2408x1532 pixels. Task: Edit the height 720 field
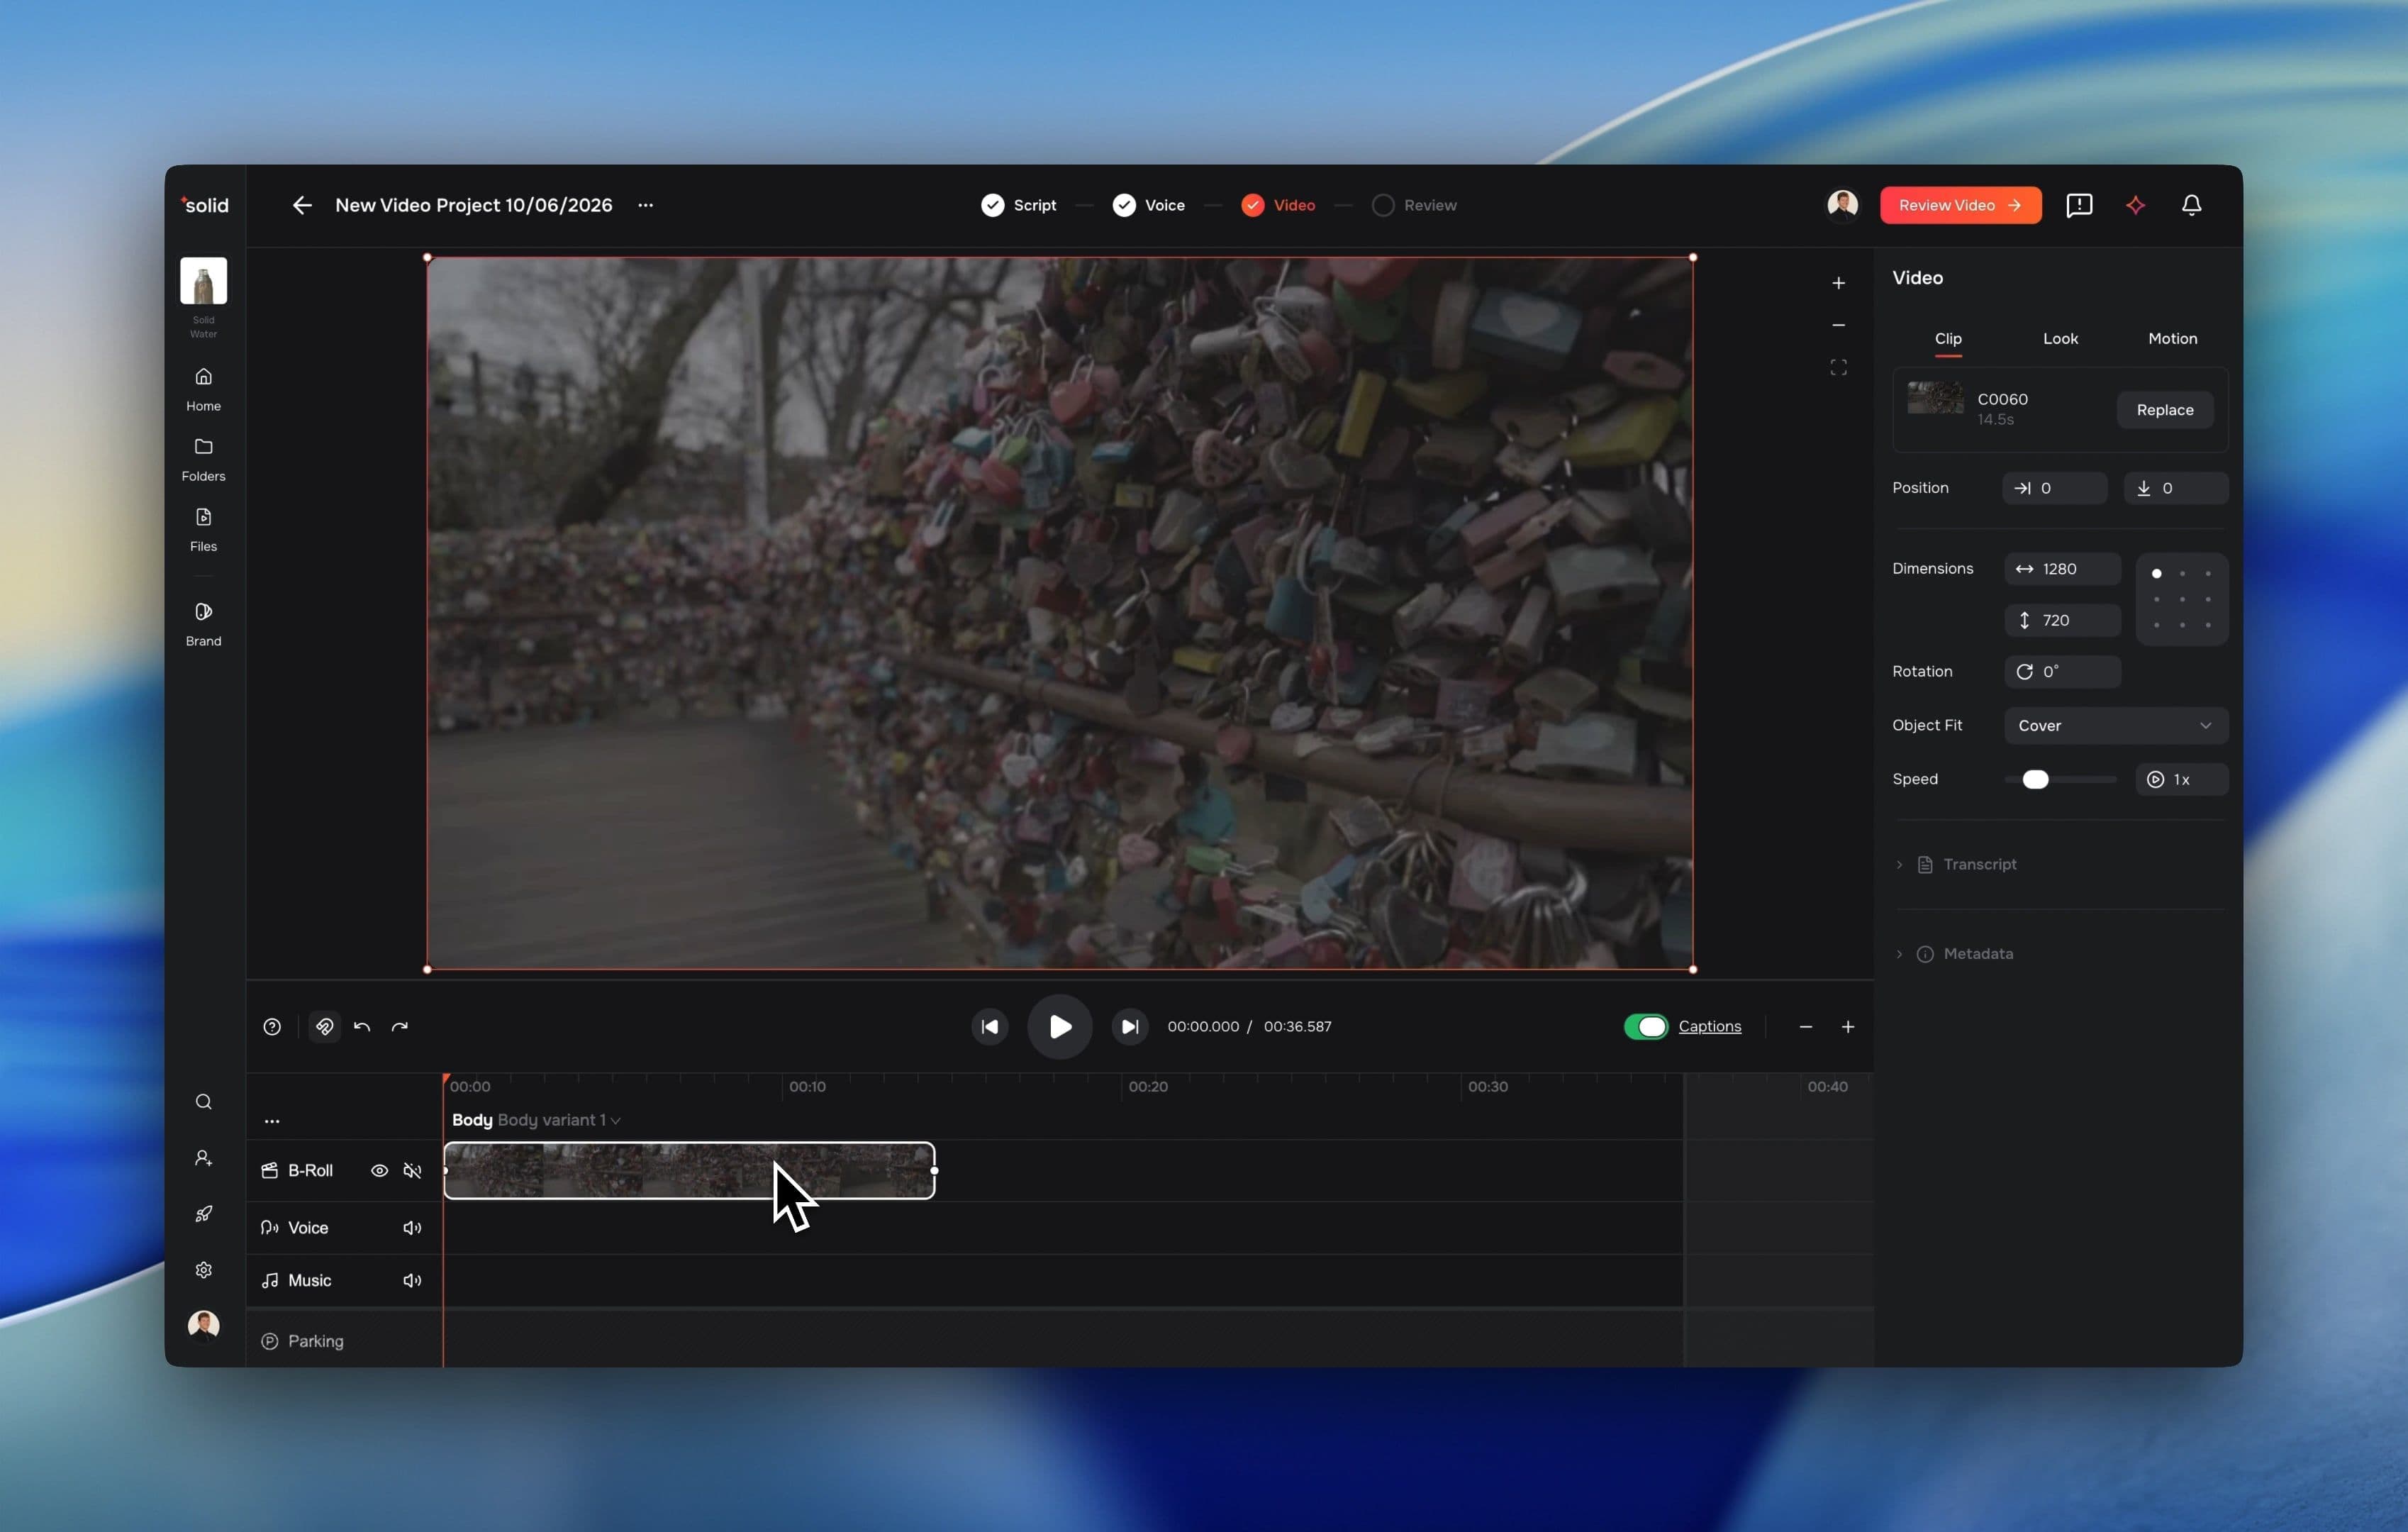click(2062, 621)
